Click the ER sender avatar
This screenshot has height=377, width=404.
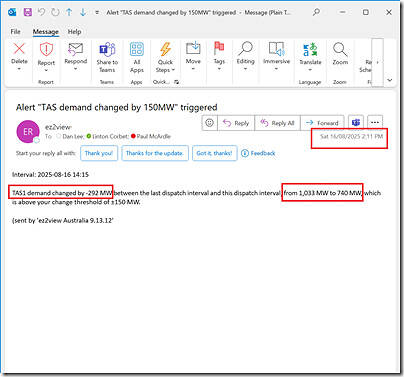pos(28,132)
